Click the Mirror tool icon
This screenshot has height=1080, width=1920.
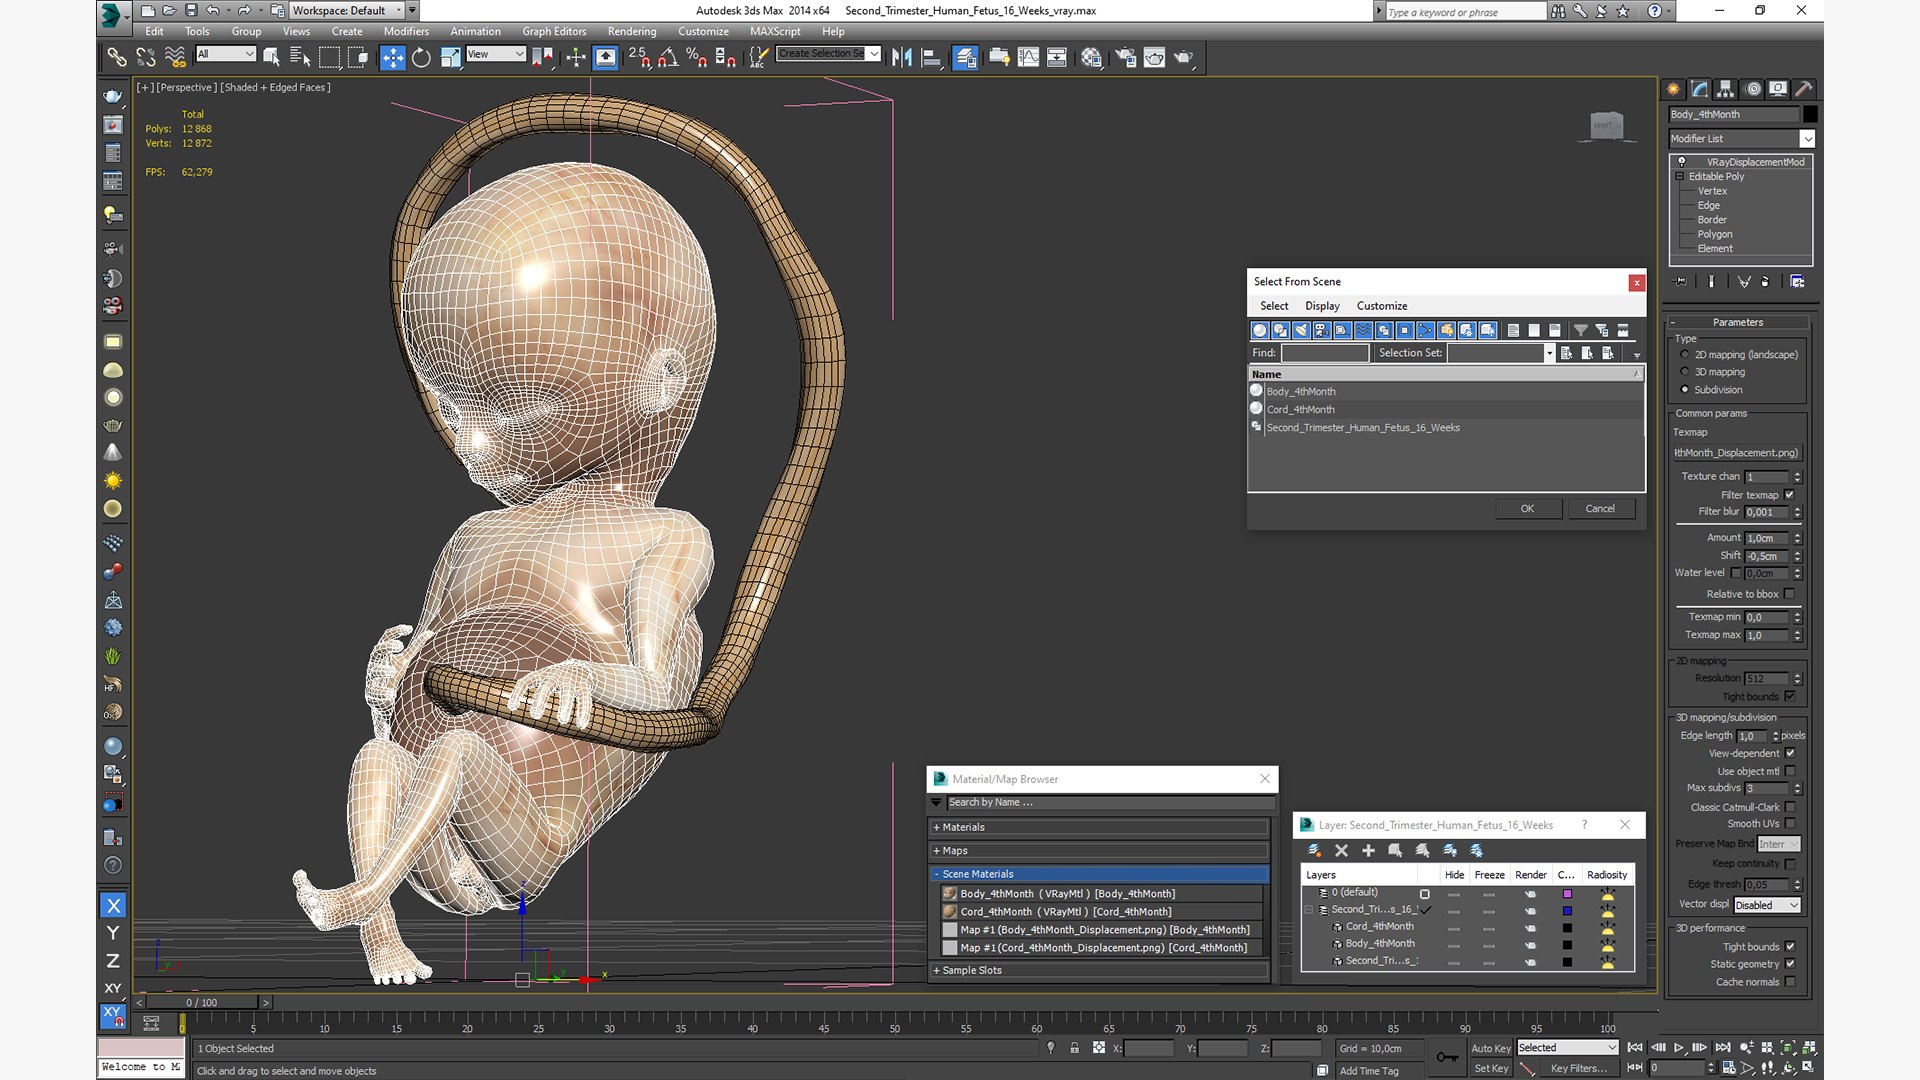902,57
